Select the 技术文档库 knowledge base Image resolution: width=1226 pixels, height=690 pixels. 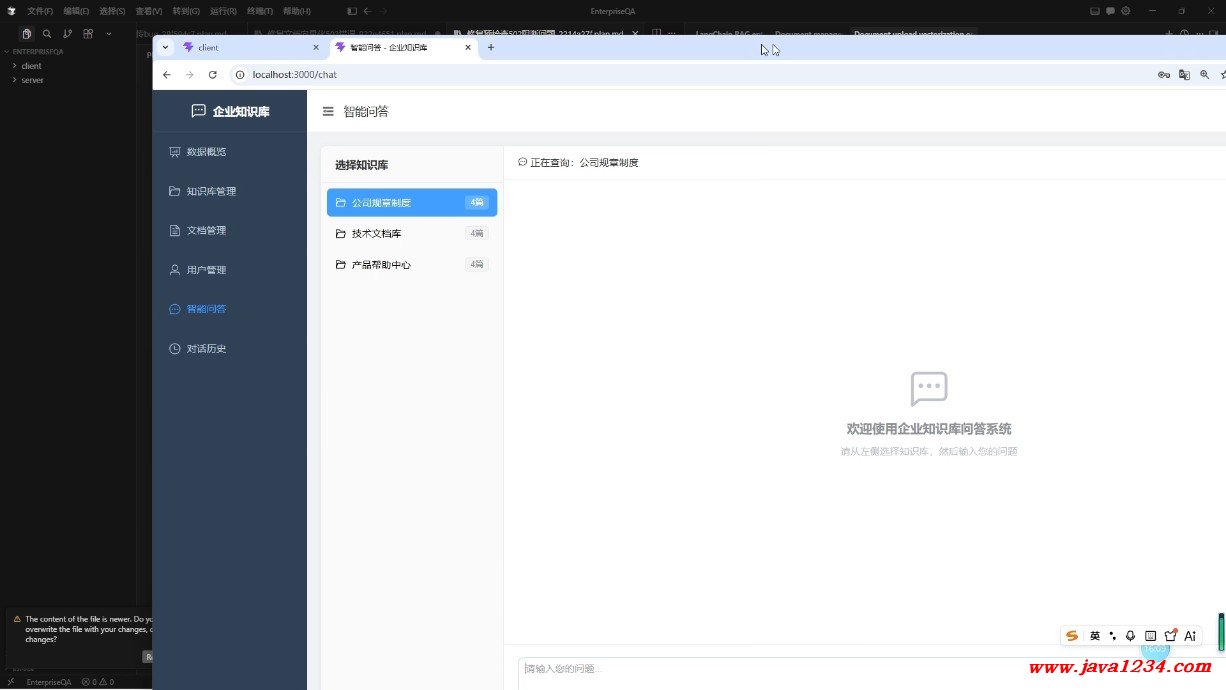pyautogui.click(x=376, y=234)
